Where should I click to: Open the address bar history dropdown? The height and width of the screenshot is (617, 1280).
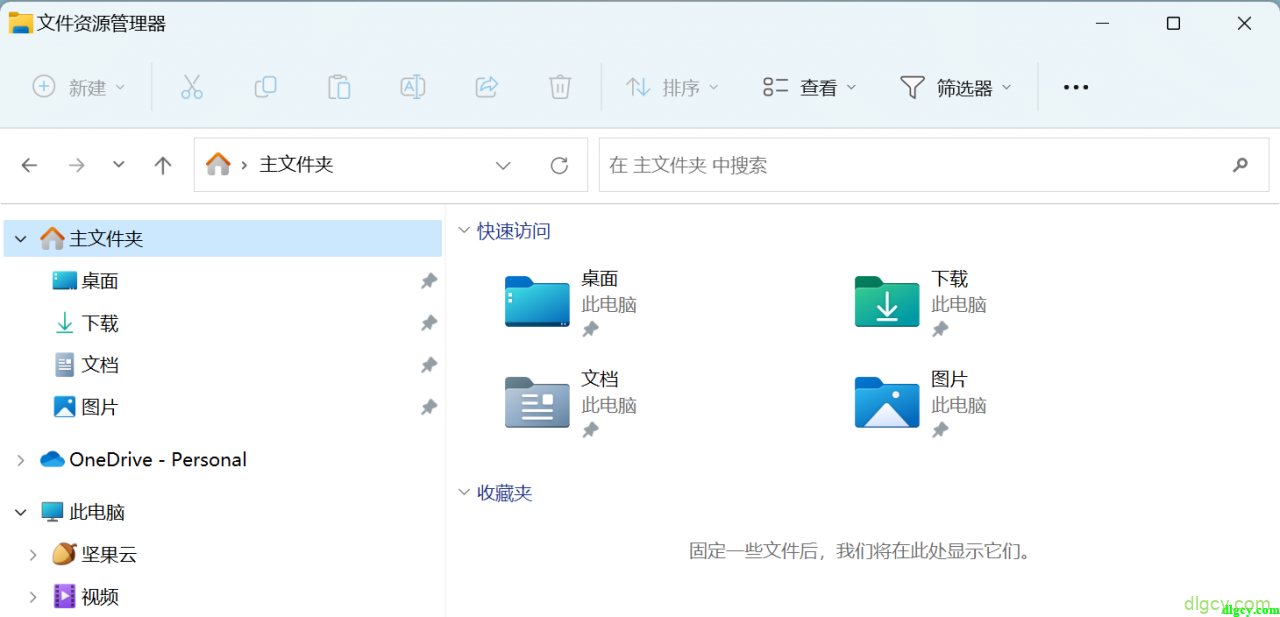tap(503, 165)
